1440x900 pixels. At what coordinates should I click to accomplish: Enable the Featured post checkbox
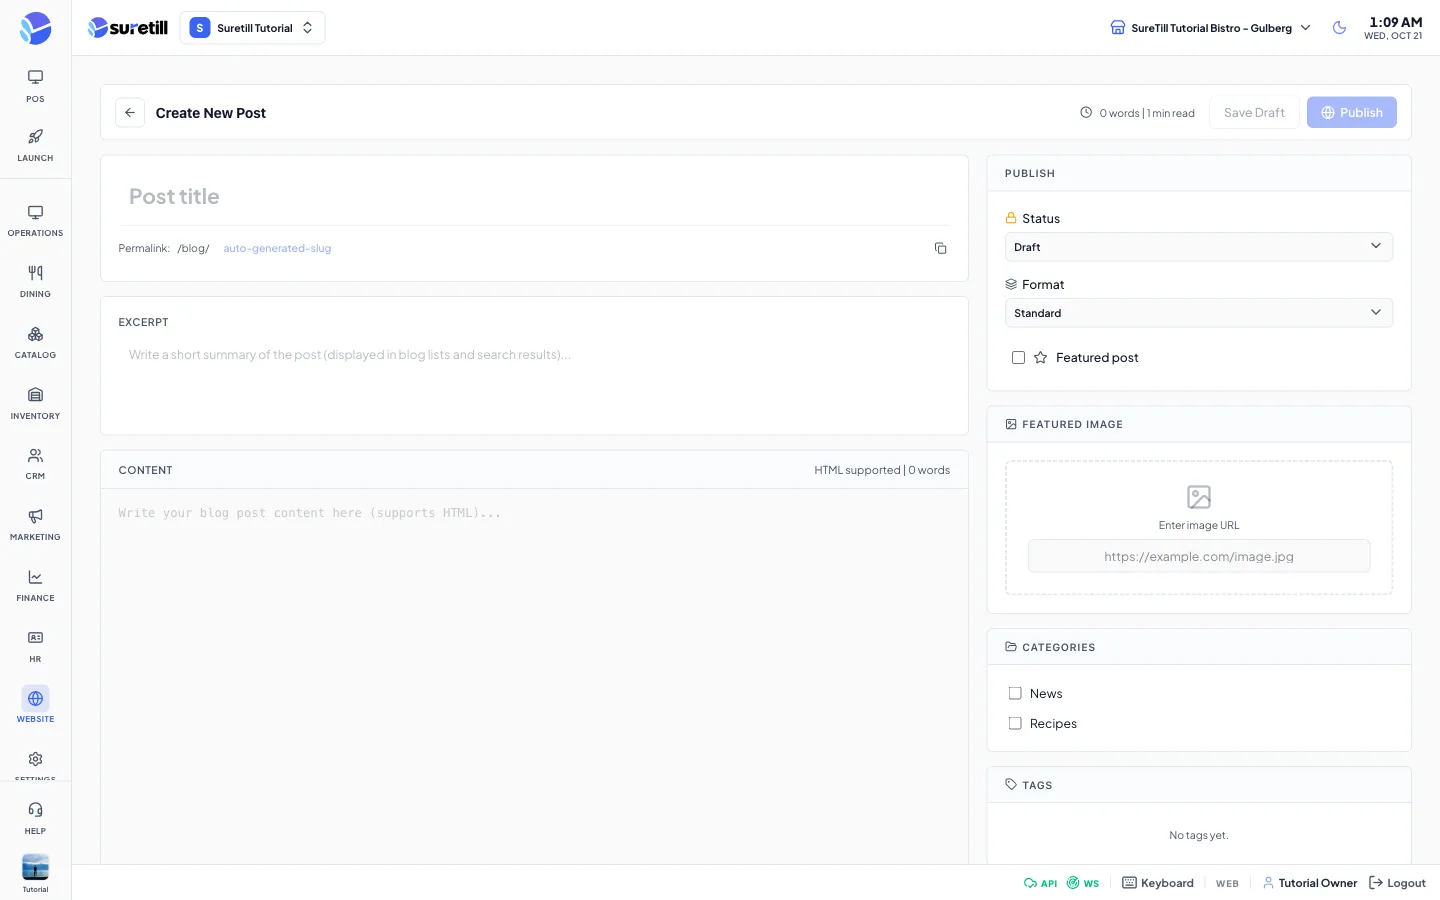point(1018,358)
